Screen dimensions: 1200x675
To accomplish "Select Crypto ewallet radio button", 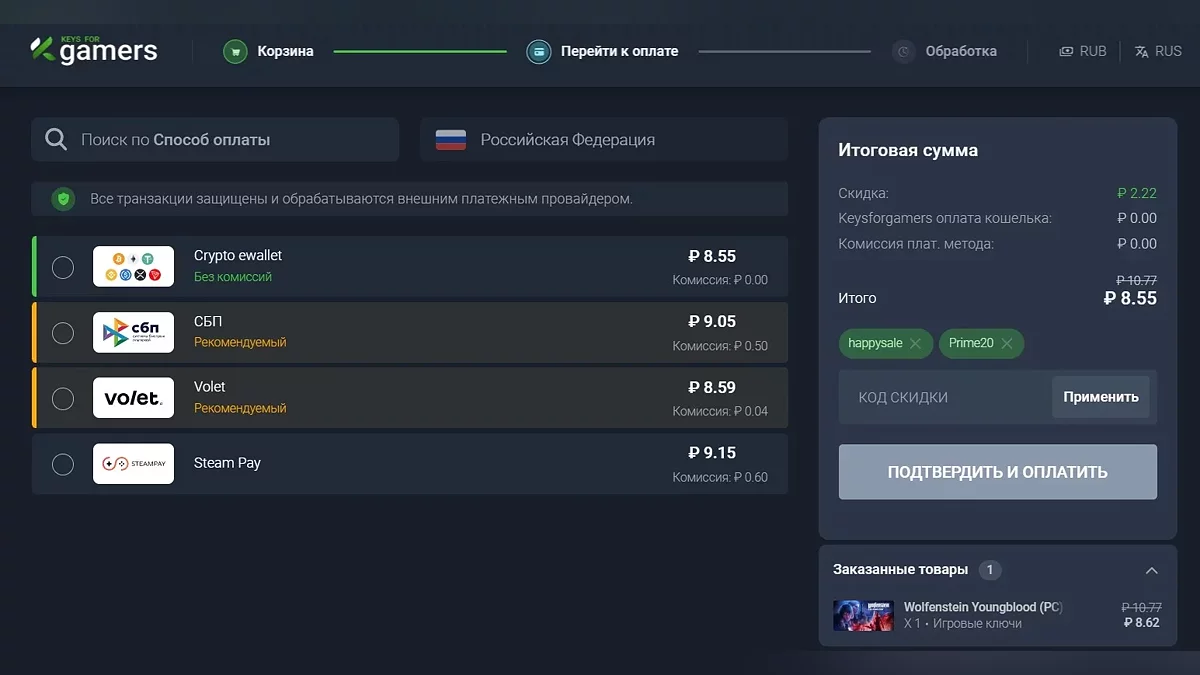I will [x=63, y=267].
